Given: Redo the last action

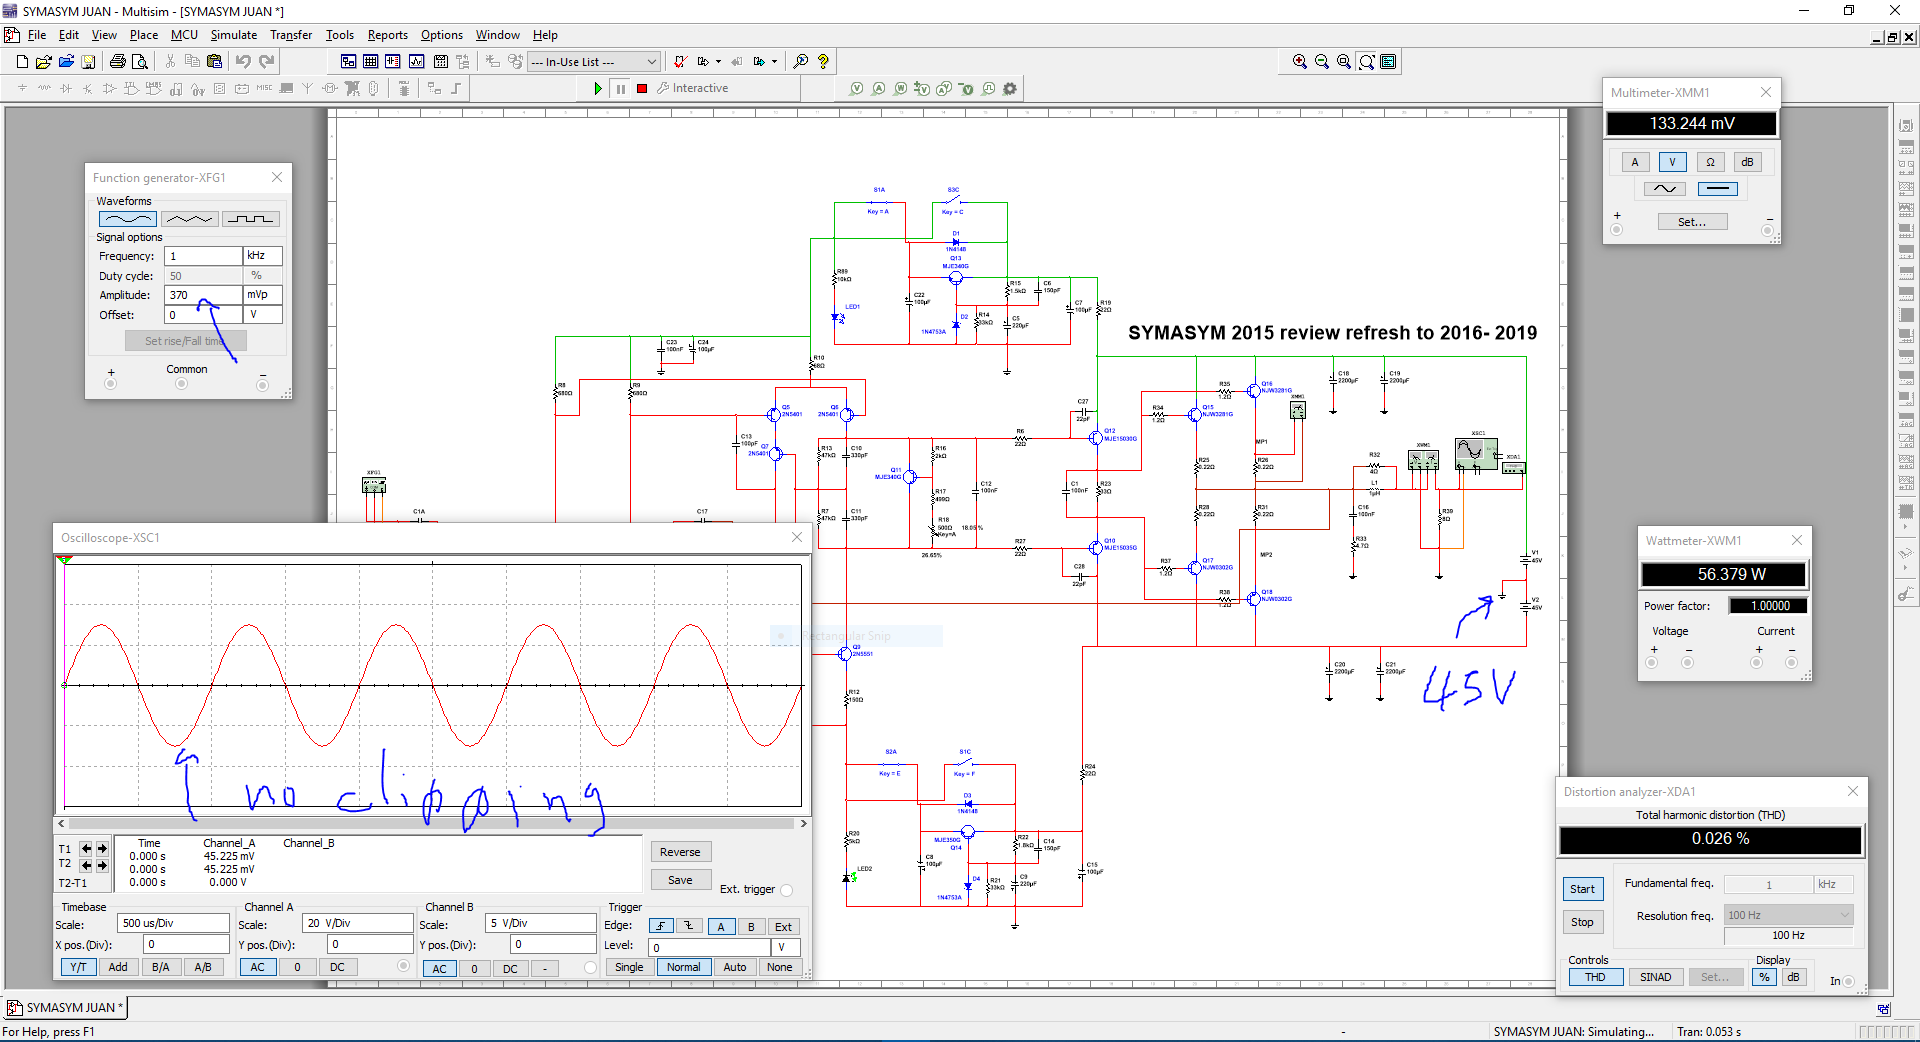Looking at the screenshot, I should pos(266,62).
